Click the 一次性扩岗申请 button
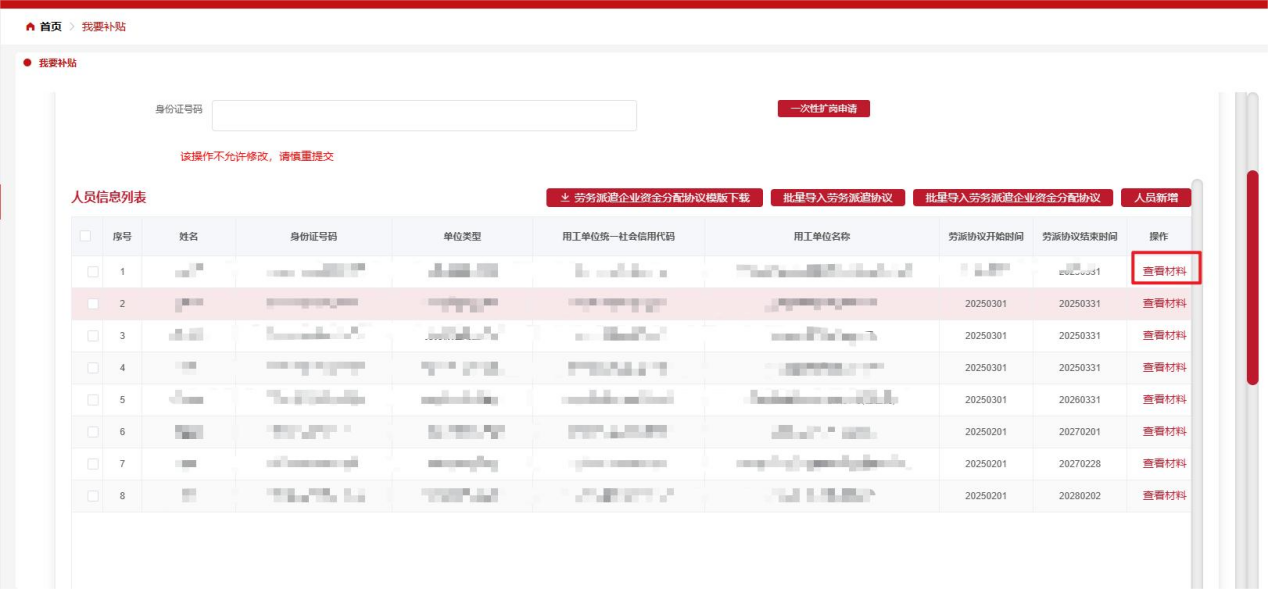 [x=822, y=108]
